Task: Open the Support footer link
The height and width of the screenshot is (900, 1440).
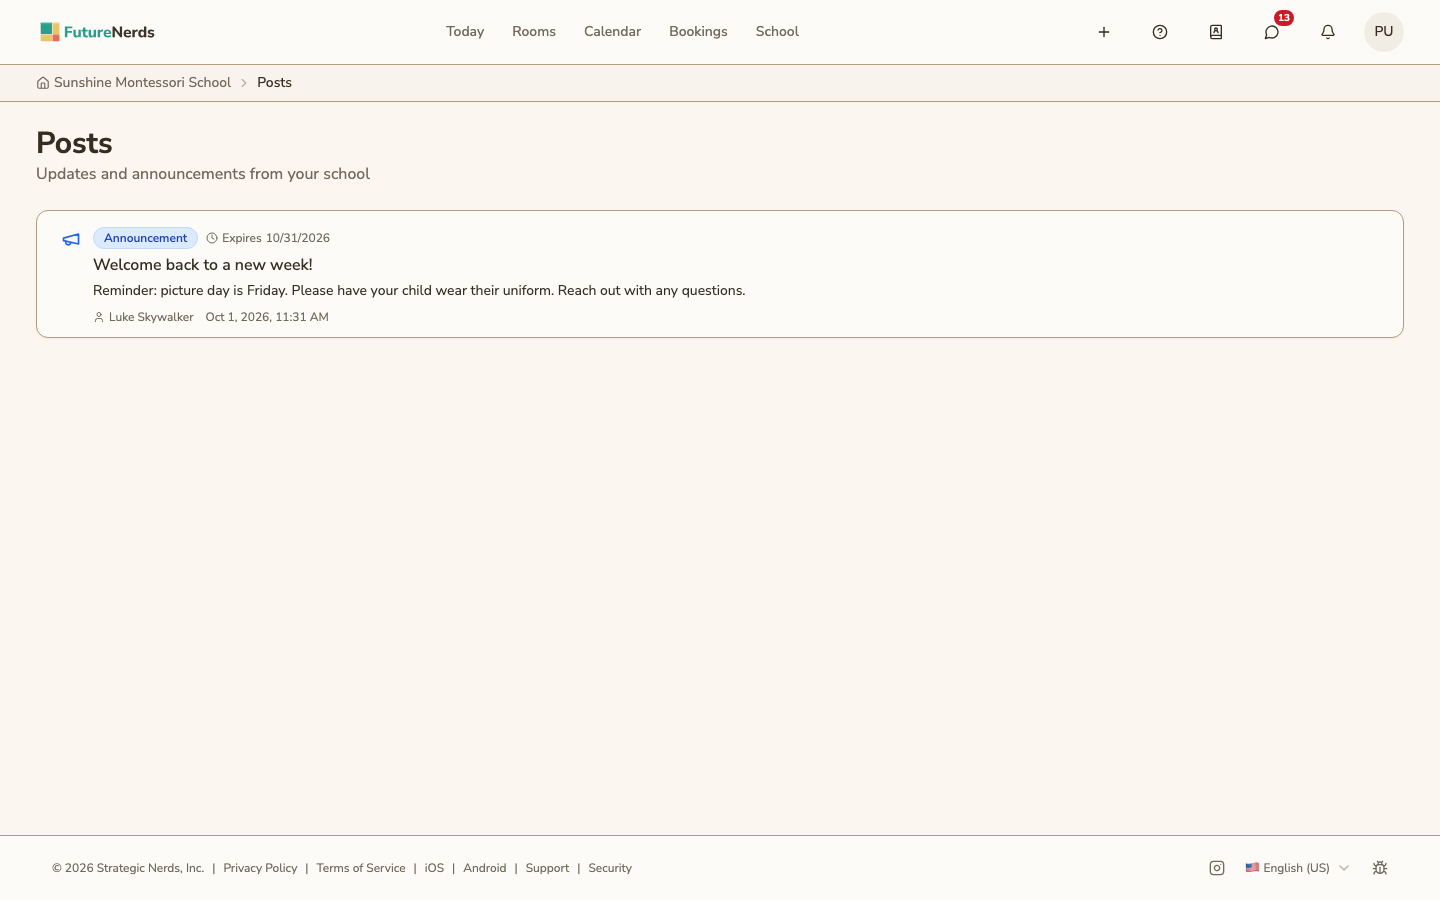Action: (547, 868)
